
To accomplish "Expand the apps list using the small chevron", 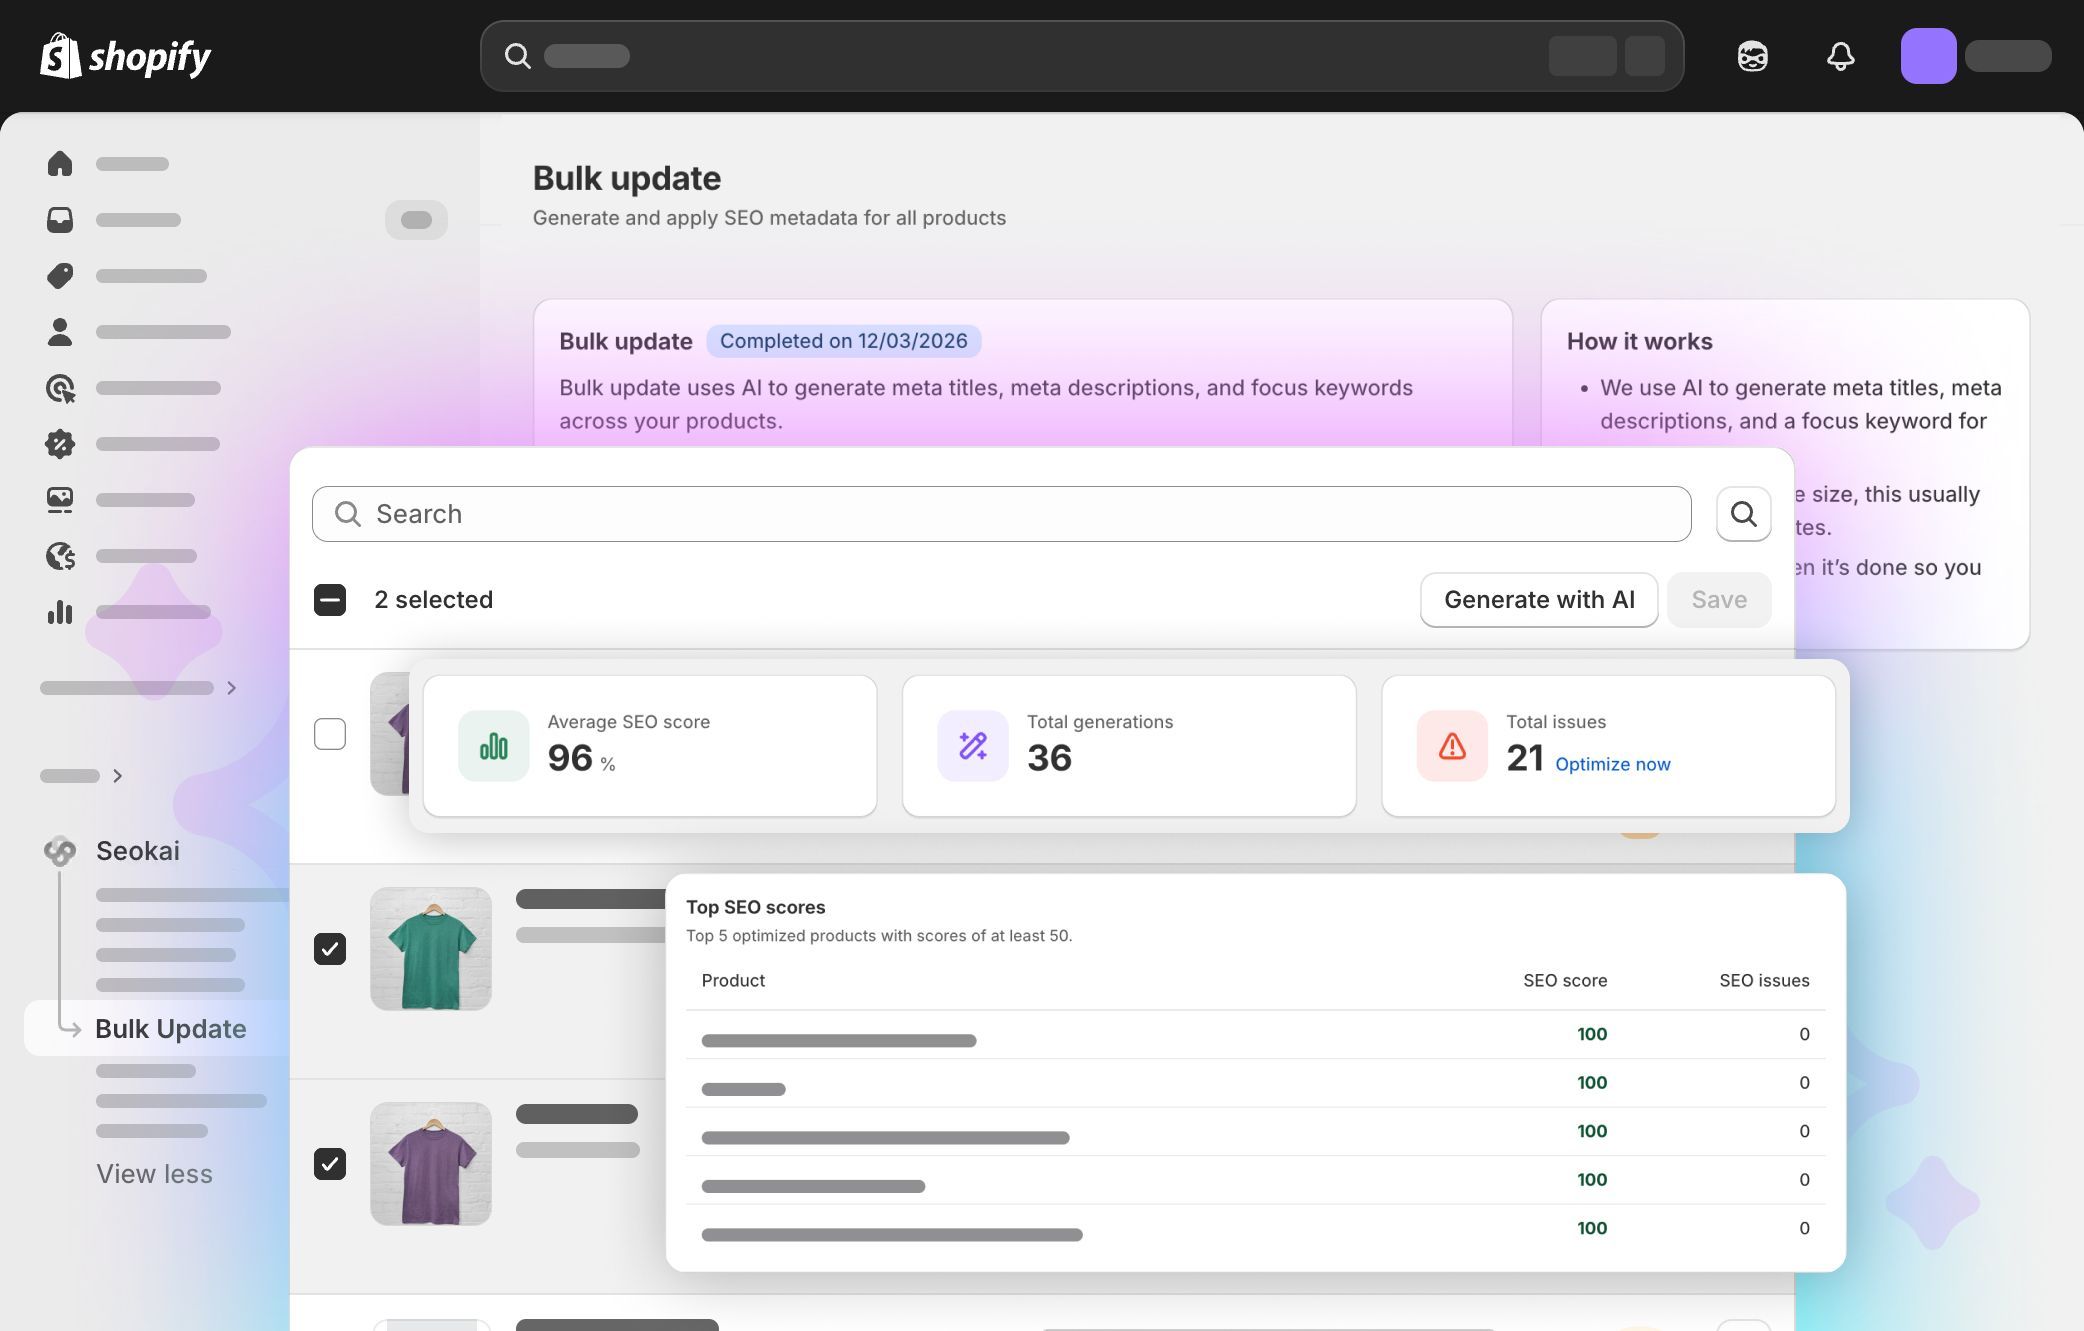I will [117, 775].
